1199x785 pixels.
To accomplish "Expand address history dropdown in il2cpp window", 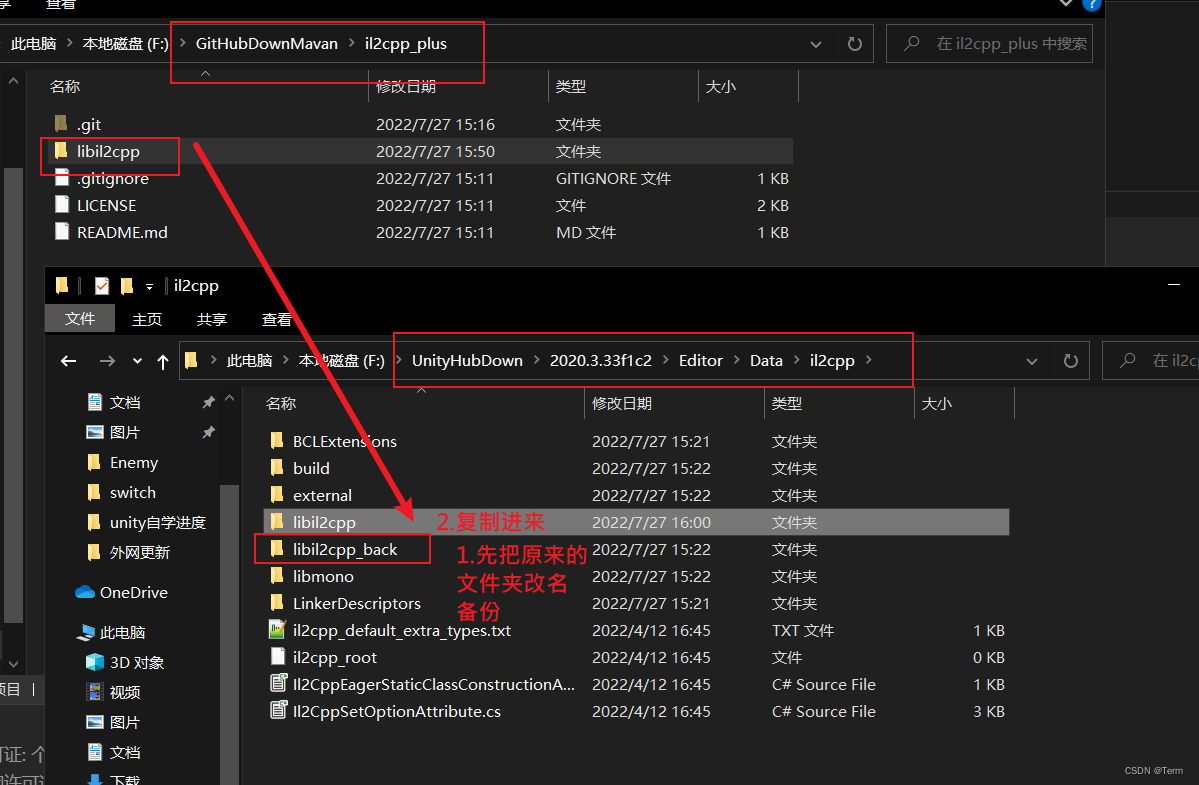I will point(1032,362).
